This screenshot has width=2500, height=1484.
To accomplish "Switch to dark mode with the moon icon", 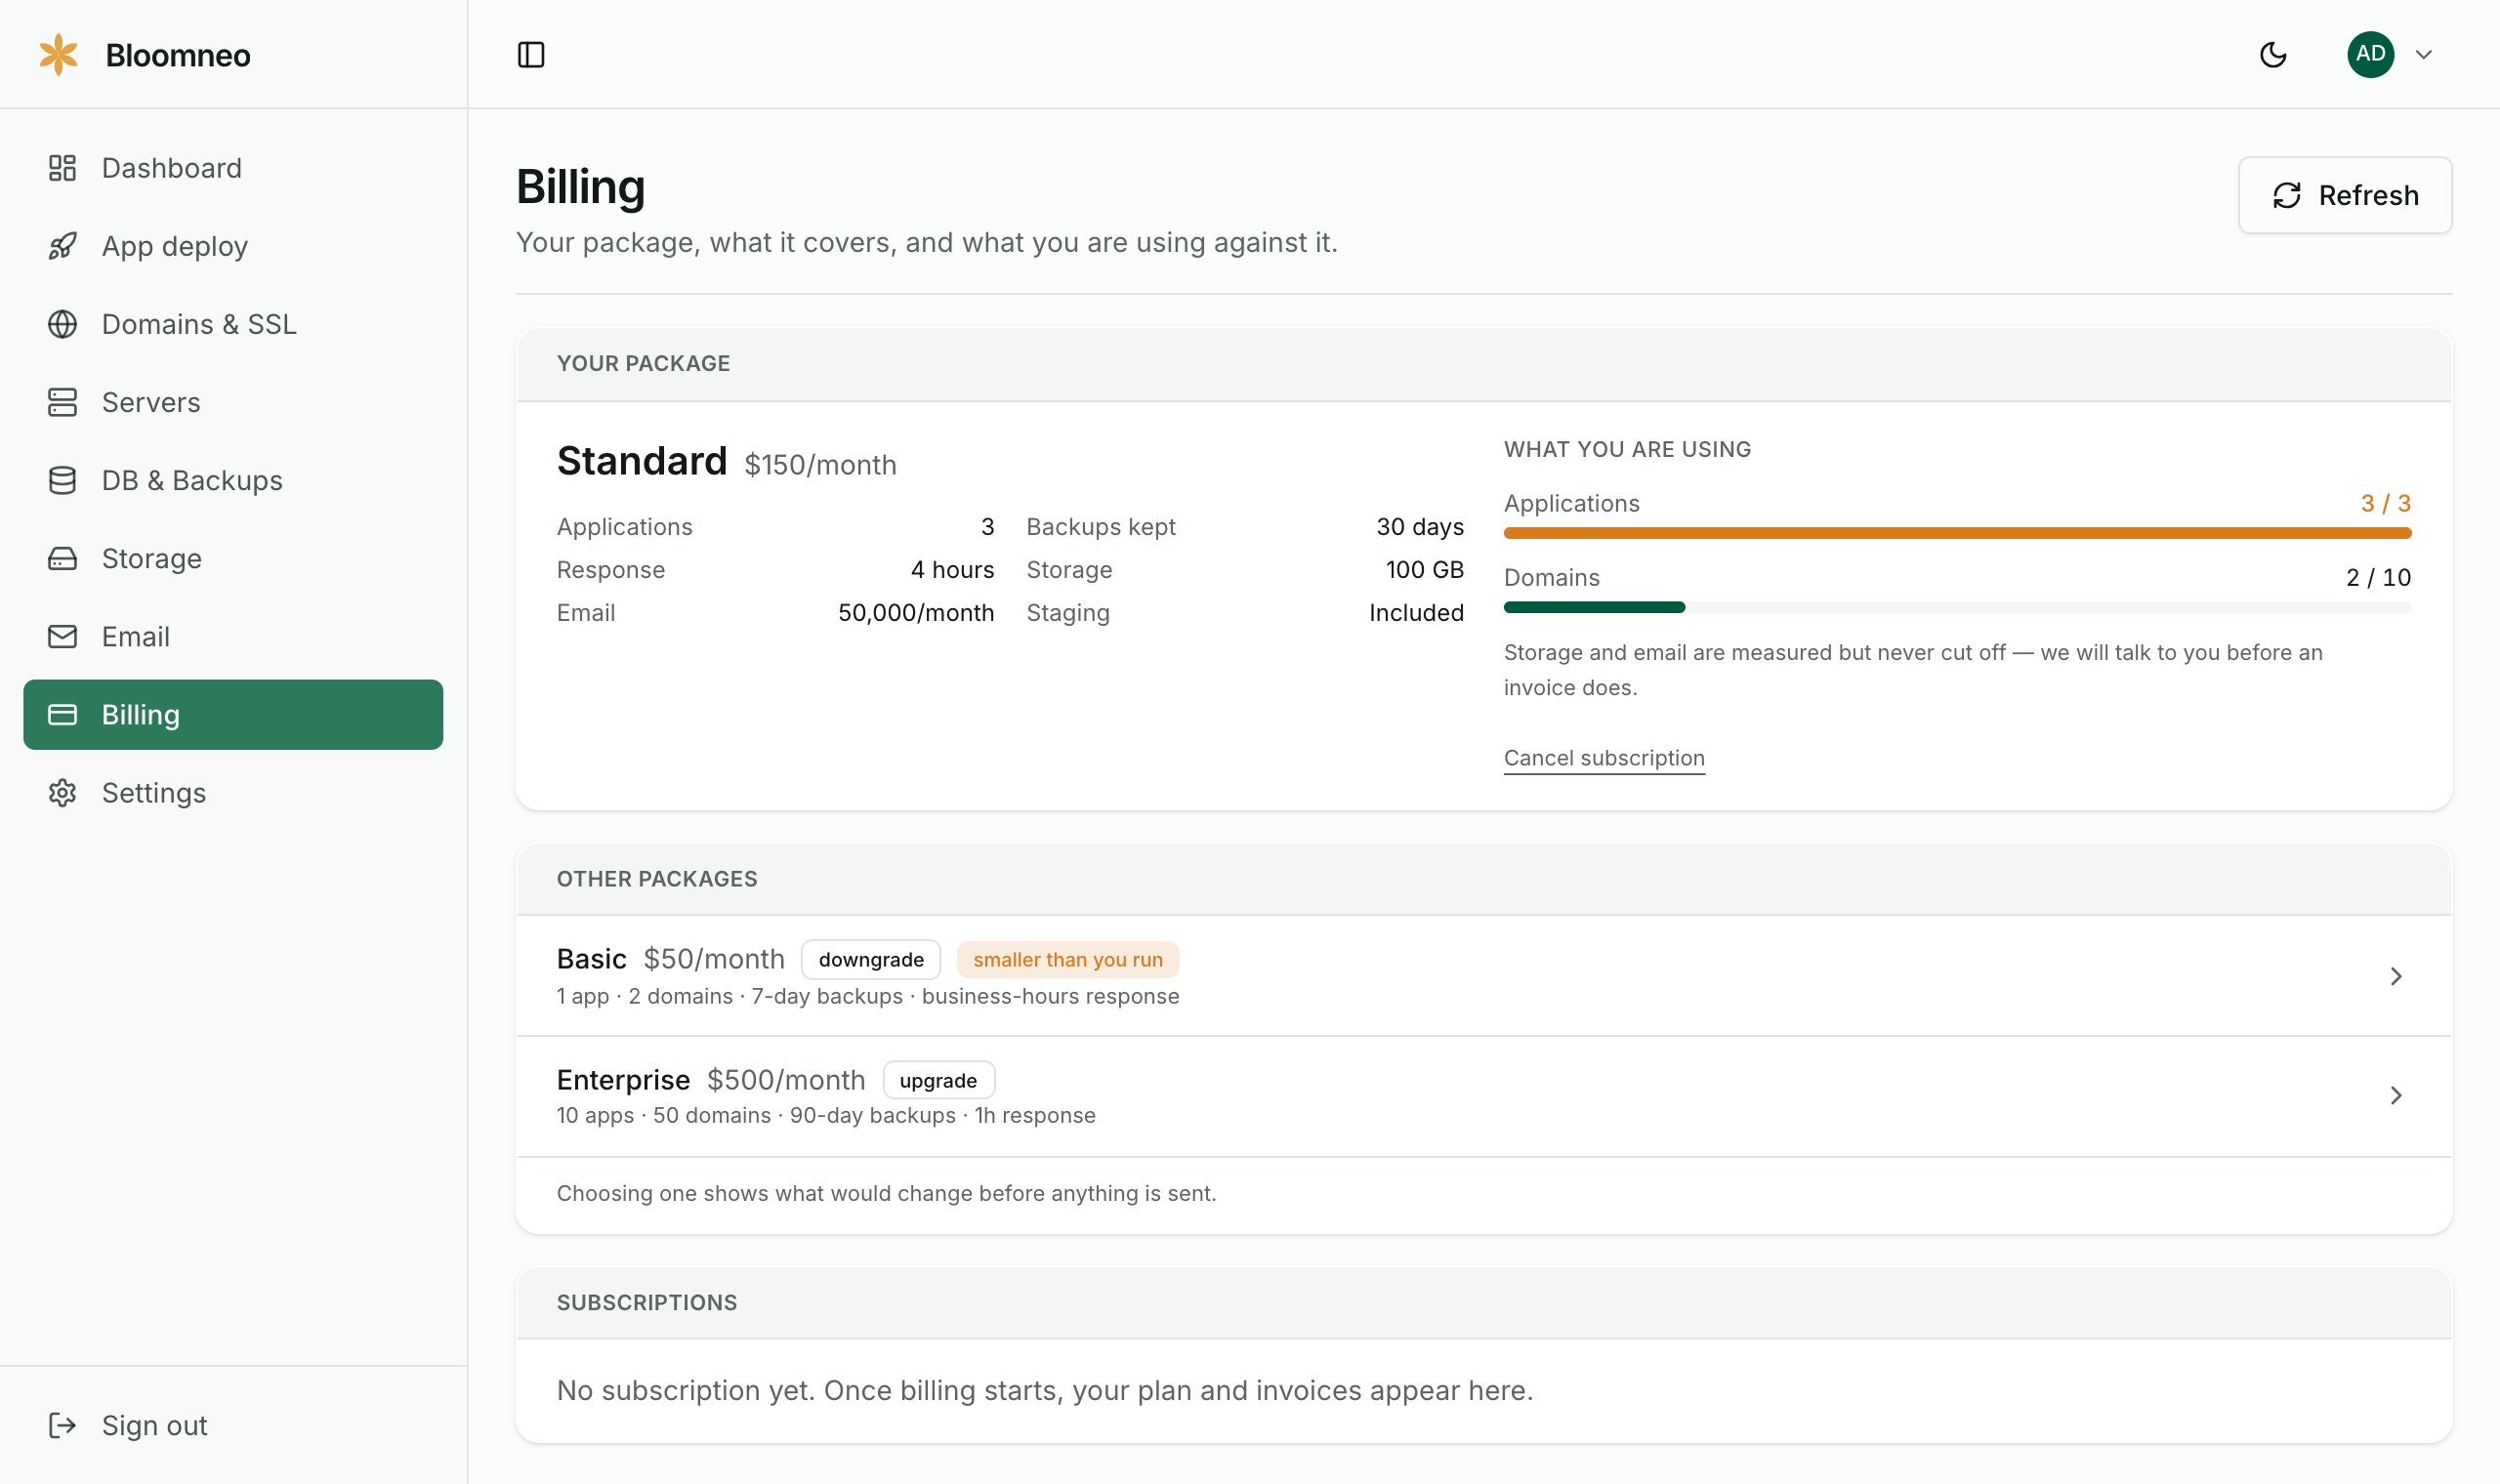I will click(x=2273, y=55).
